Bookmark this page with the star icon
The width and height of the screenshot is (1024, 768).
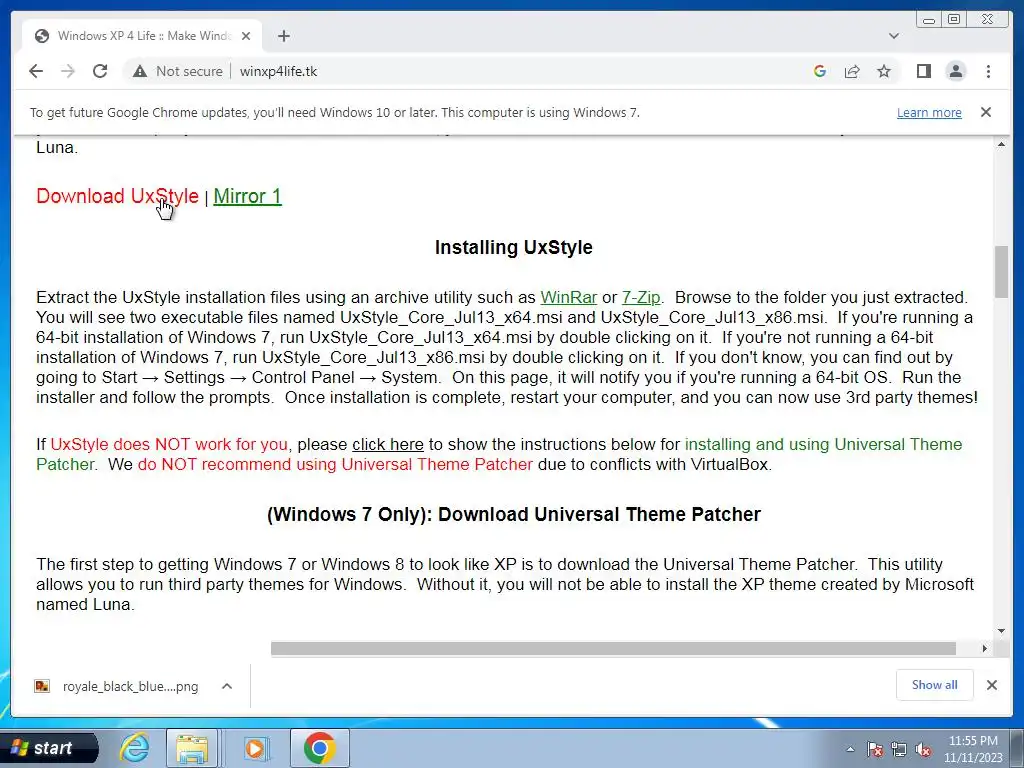coord(884,71)
